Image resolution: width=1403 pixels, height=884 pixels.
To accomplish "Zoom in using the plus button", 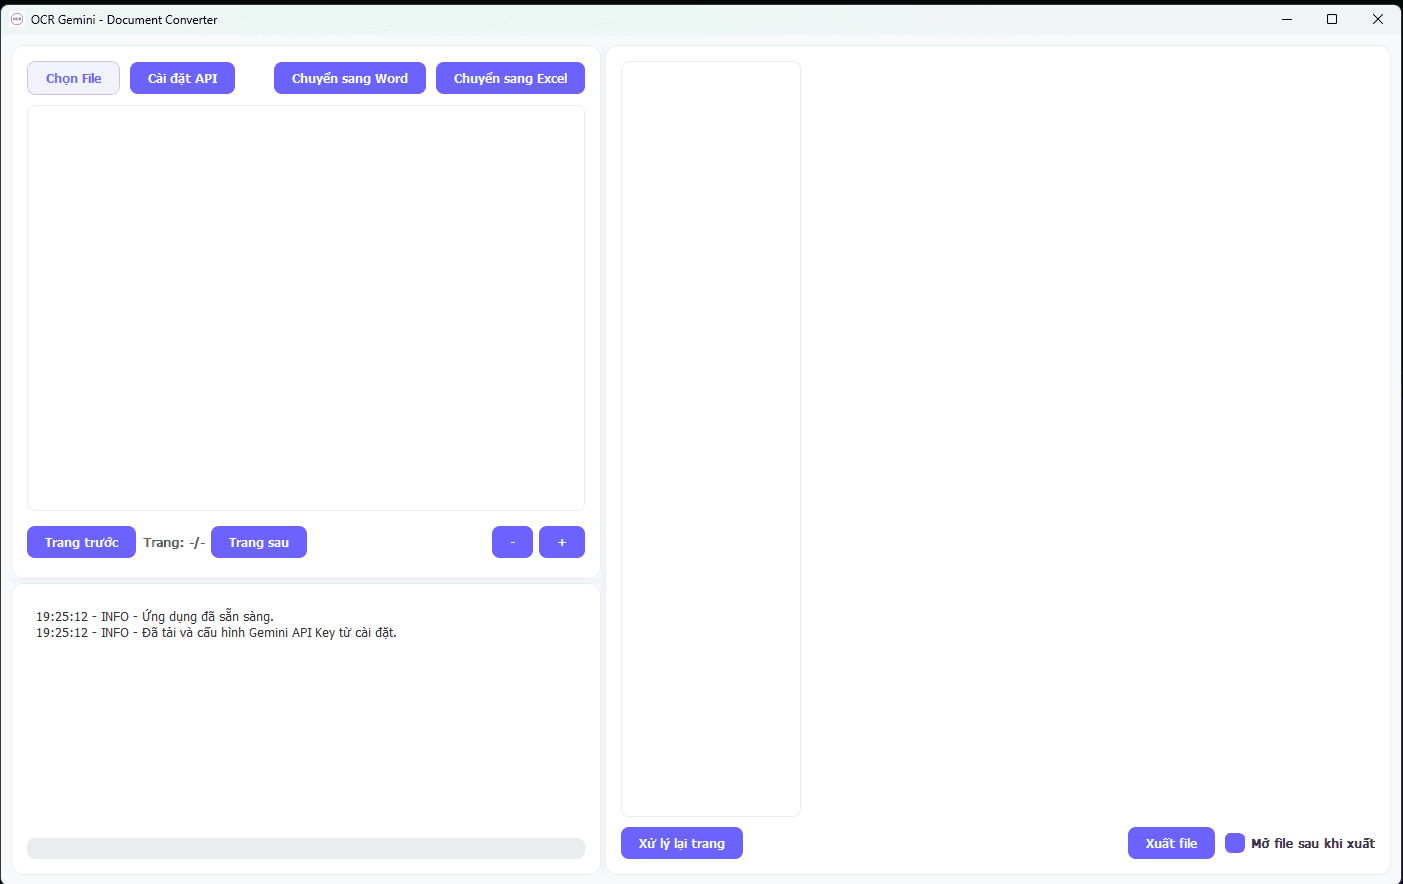I will coord(561,542).
